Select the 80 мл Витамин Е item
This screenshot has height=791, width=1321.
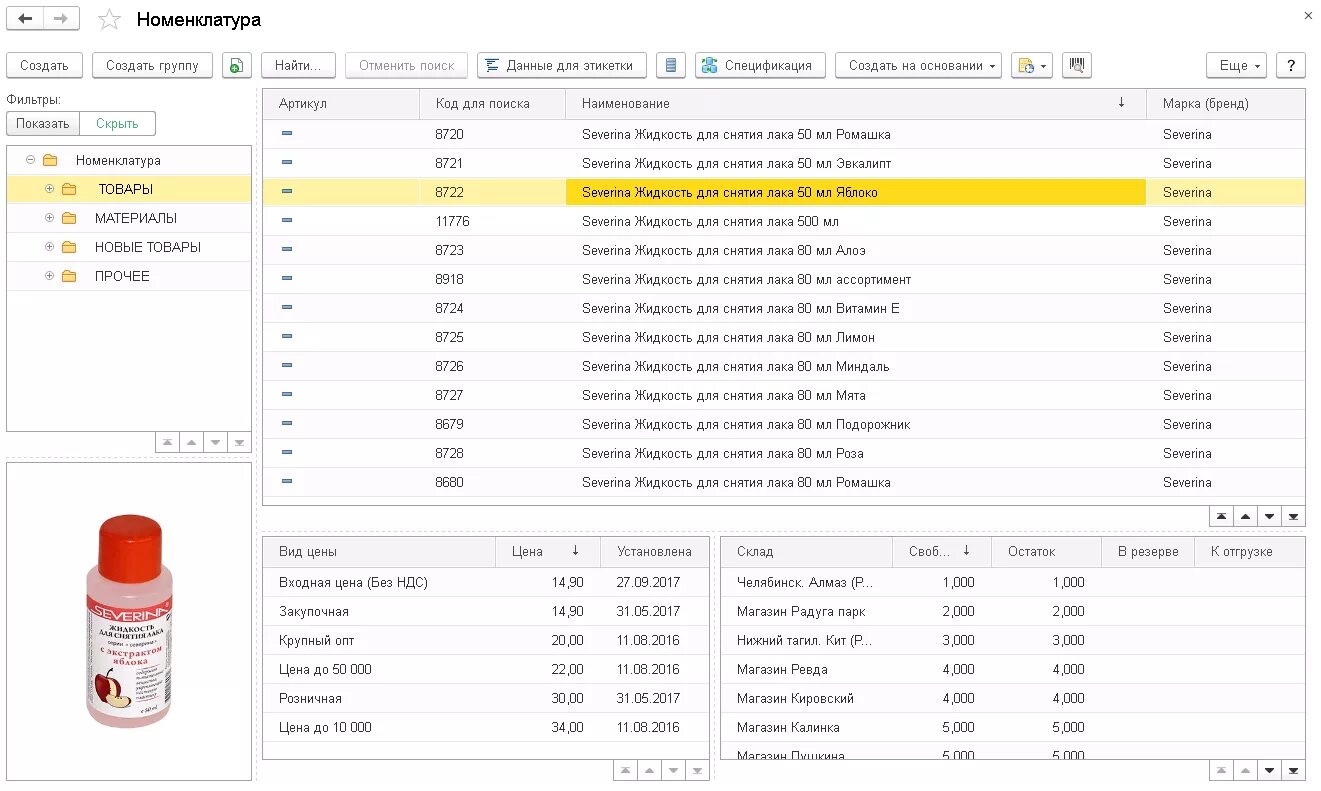[x=784, y=308]
